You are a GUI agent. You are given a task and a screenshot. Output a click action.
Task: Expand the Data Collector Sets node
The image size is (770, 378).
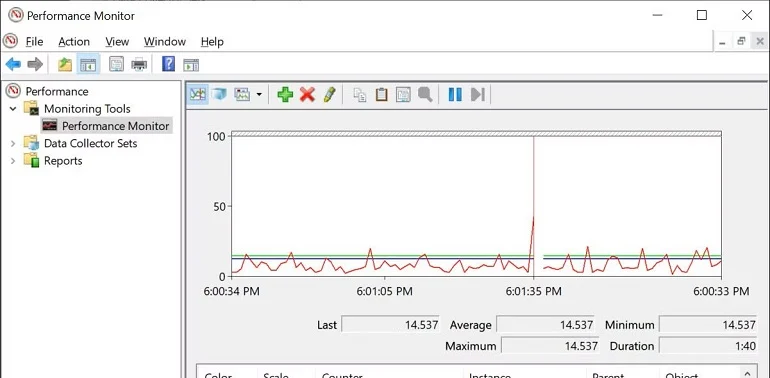(x=13, y=143)
